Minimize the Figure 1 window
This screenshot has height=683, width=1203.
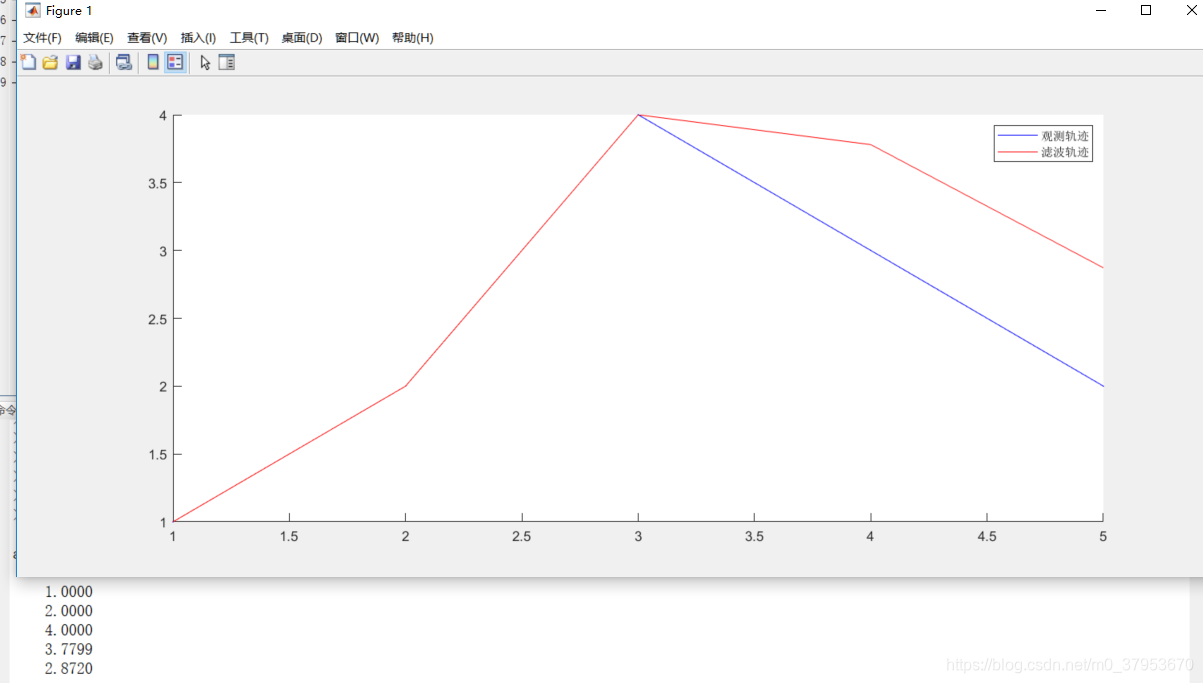click(x=1100, y=10)
